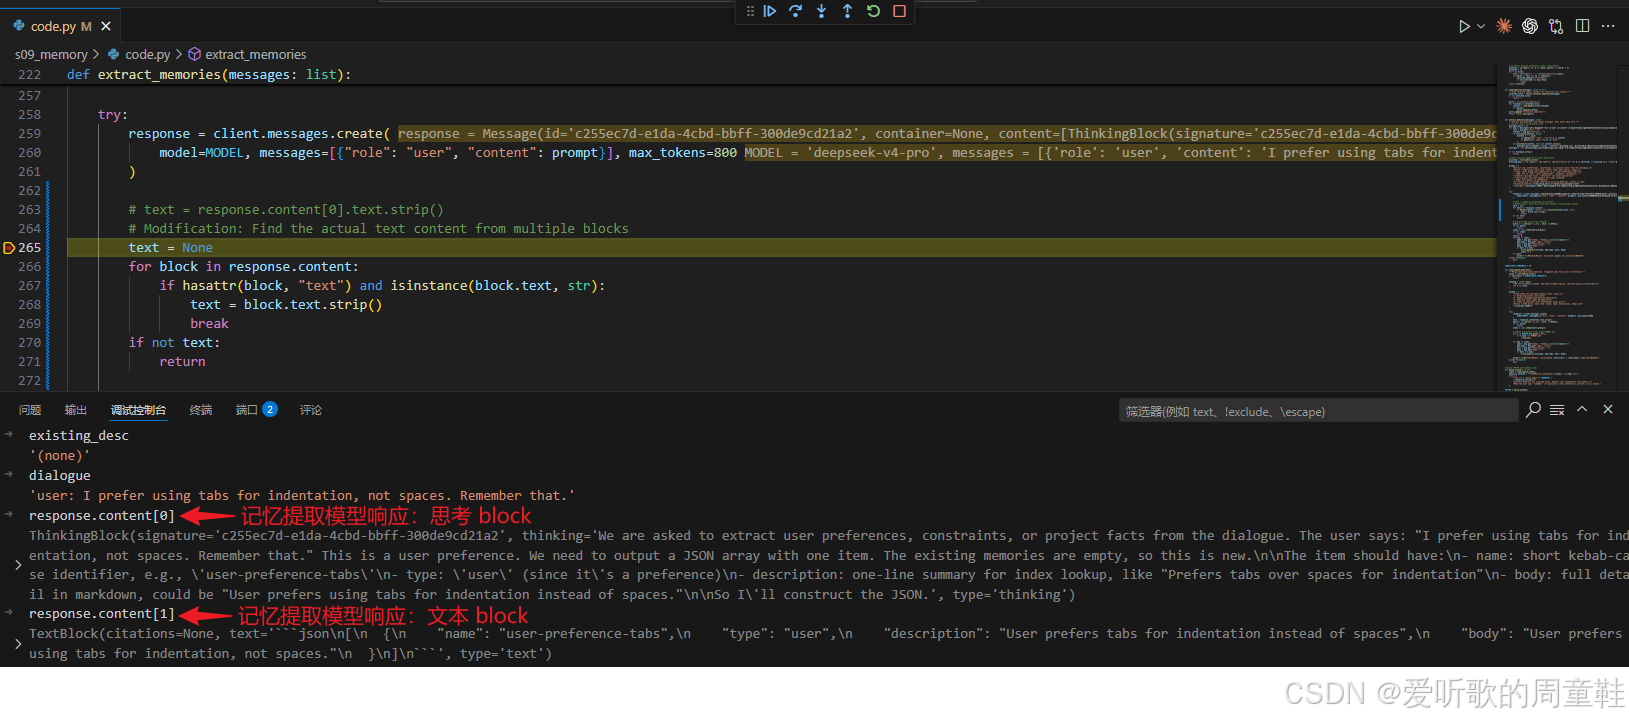Open changes with the compare icon

click(1556, 26)
